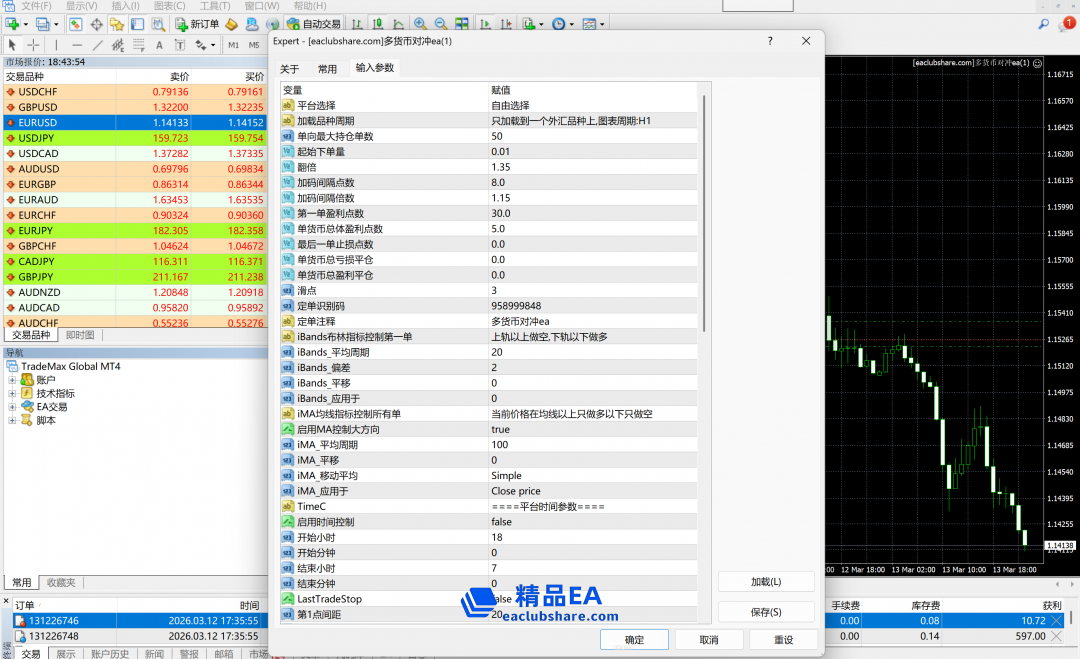Open the 关于 tab in Expert dialog
The height and width of the screenshot is (659, 1080).
(289, 69)
